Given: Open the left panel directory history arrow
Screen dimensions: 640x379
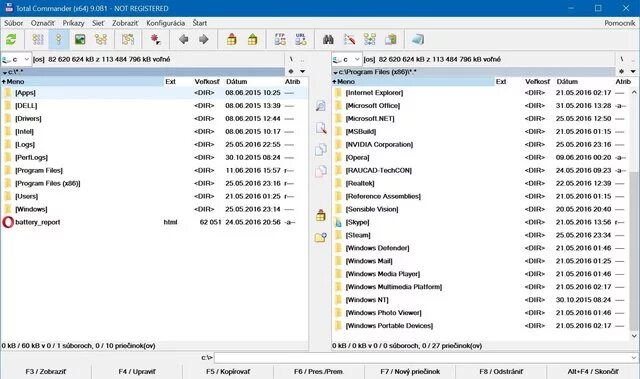Looking at the screenshot, I should (x=302, y=71).
